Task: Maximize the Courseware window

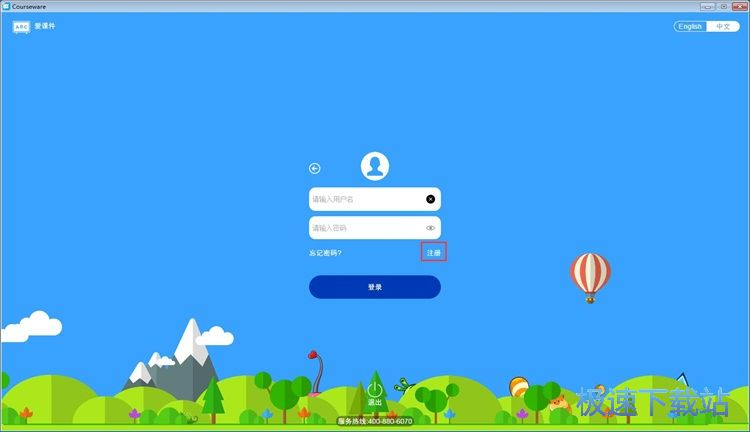Action: 723,6
